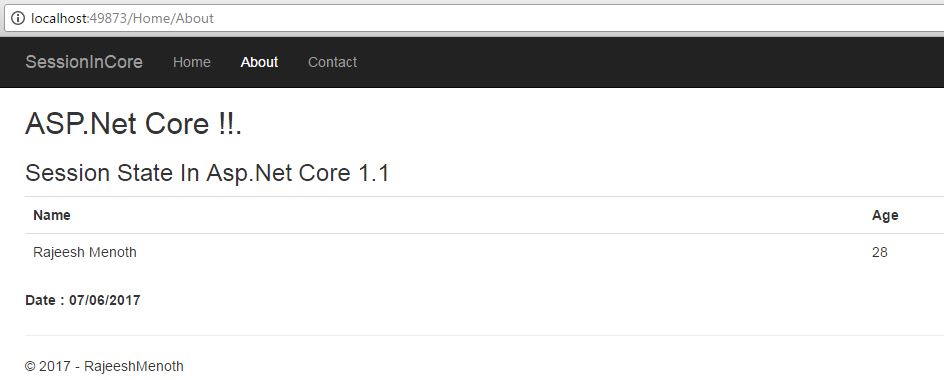The width and height of the screenshot is (944, 380).
Task: Click the localhost text in the URL
Action: click(60, 19)
